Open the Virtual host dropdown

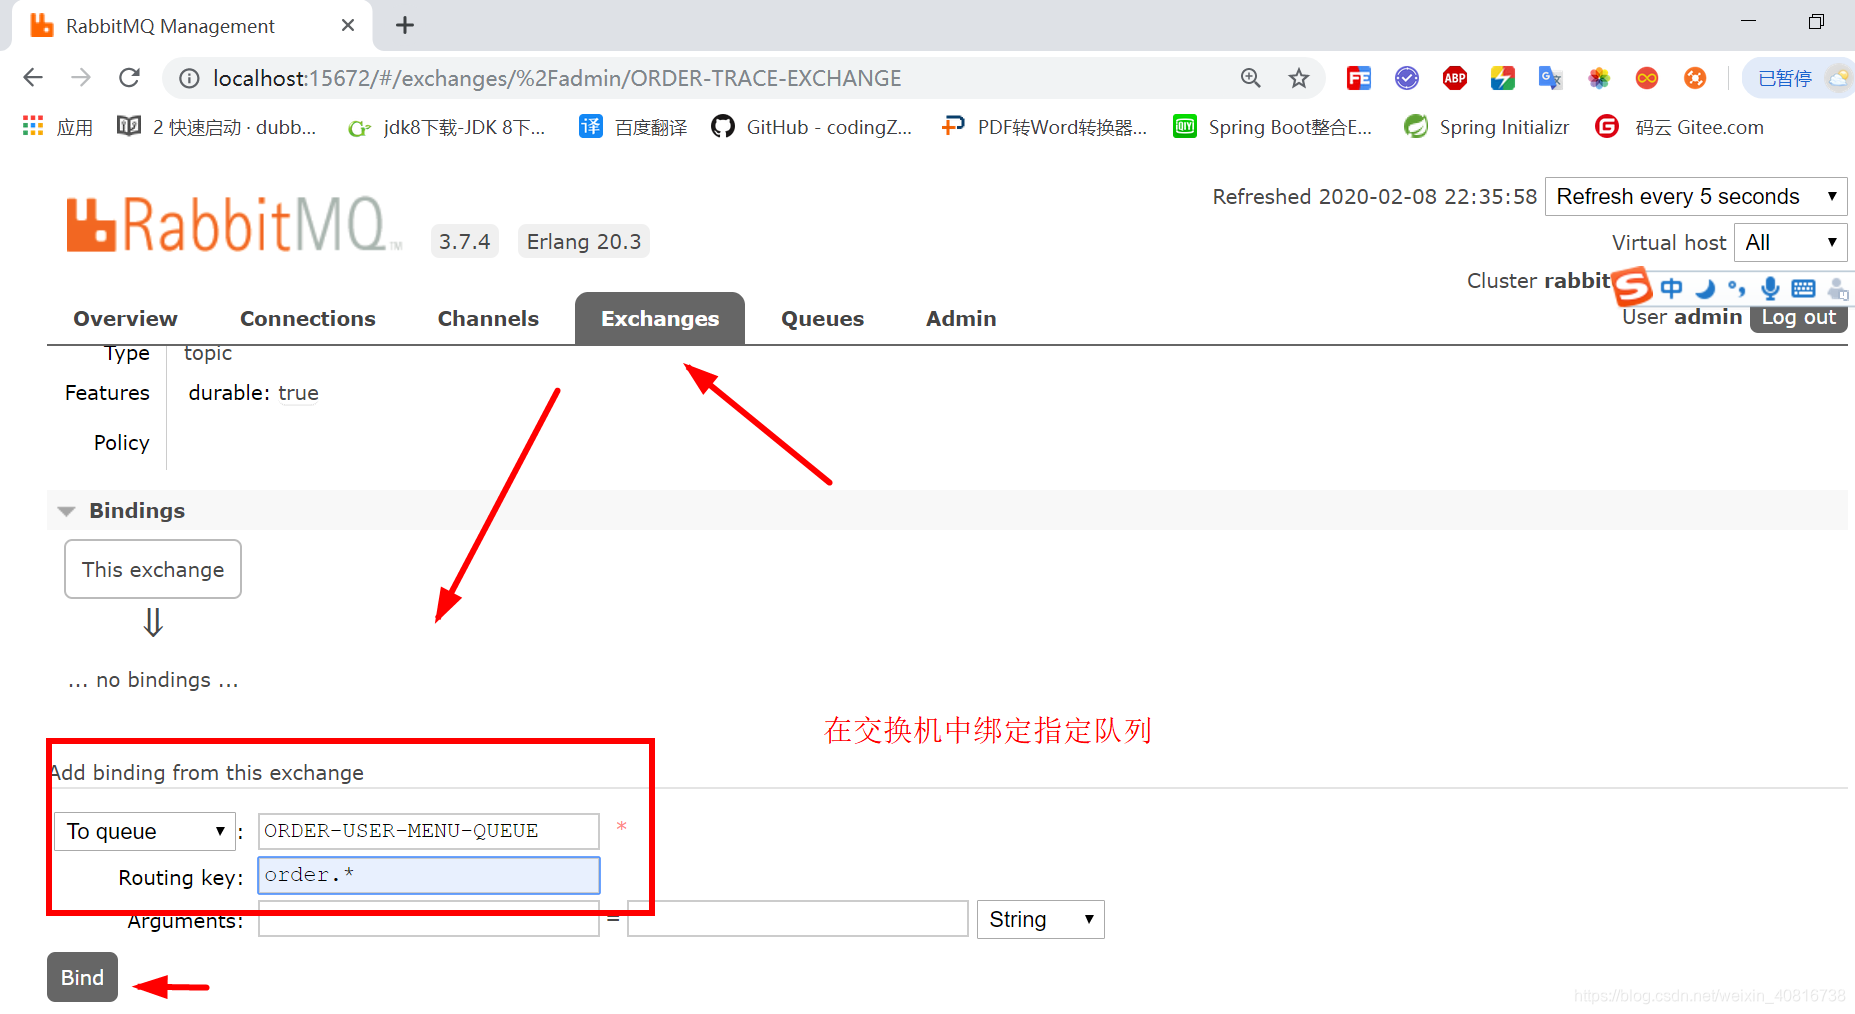1790,242
